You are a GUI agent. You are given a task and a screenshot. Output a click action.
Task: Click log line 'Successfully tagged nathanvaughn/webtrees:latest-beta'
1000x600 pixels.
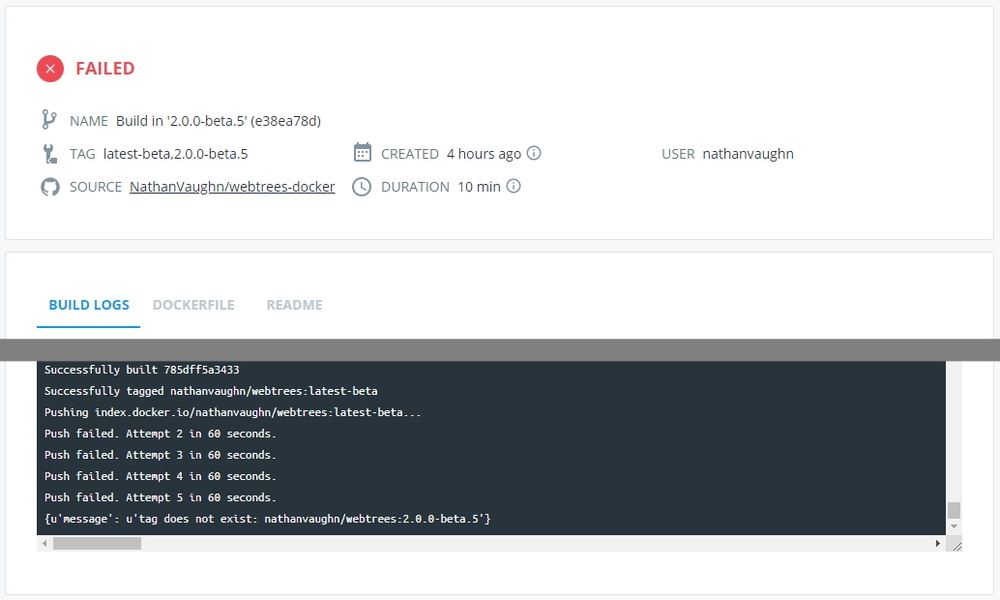tap(211, 391)
